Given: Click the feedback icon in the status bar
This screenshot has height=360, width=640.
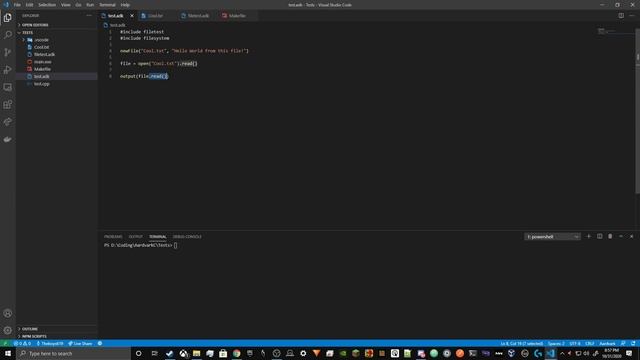Looking at the screenshot, I should (623, 344).
